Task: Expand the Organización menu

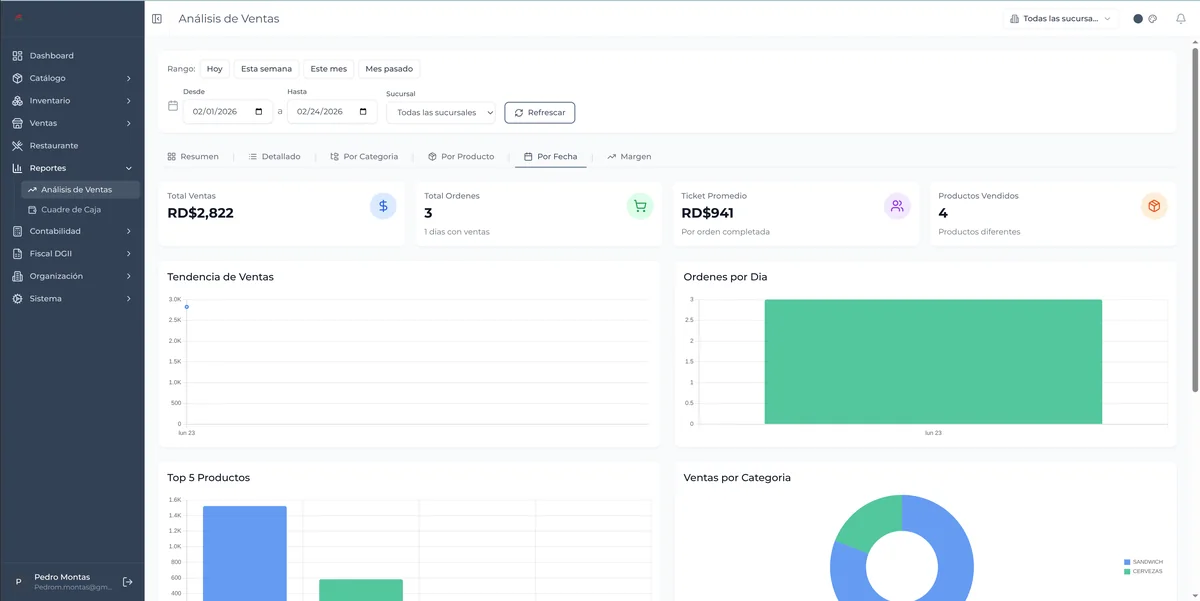Action: [72, 276]
